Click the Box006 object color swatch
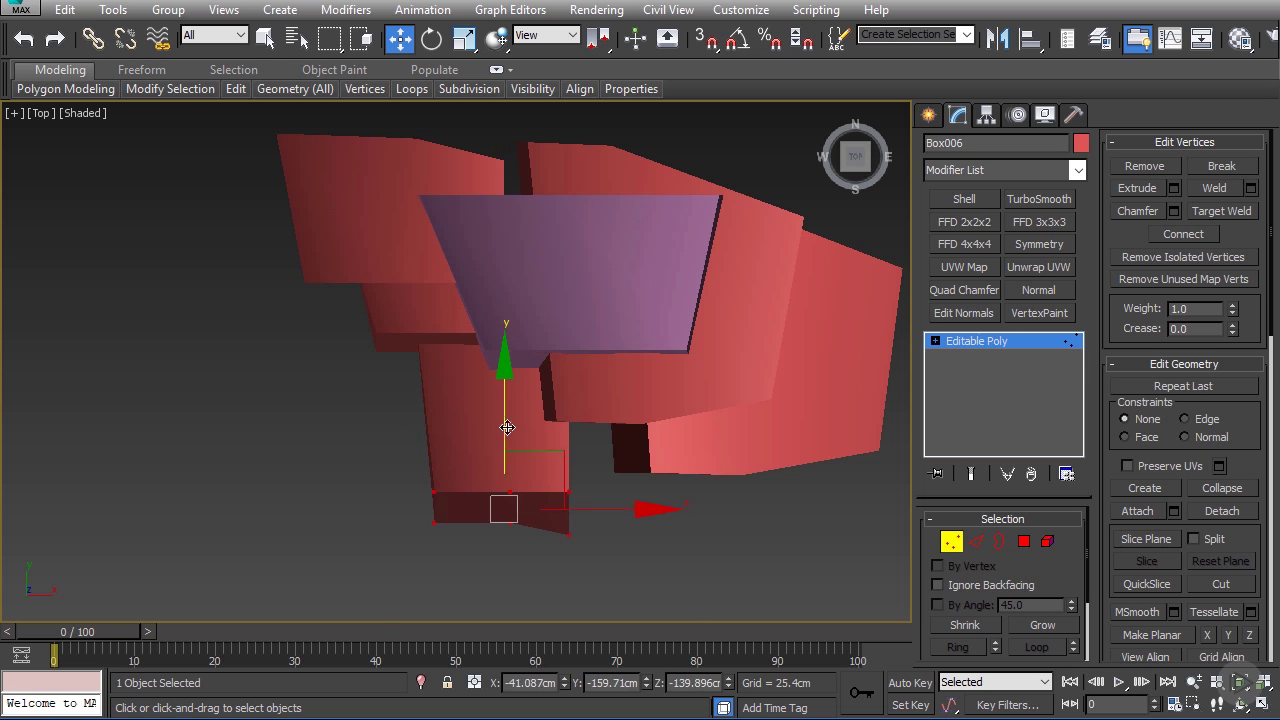The height and width of the screenshot is (720, 1280). (x=1081, y=143)
